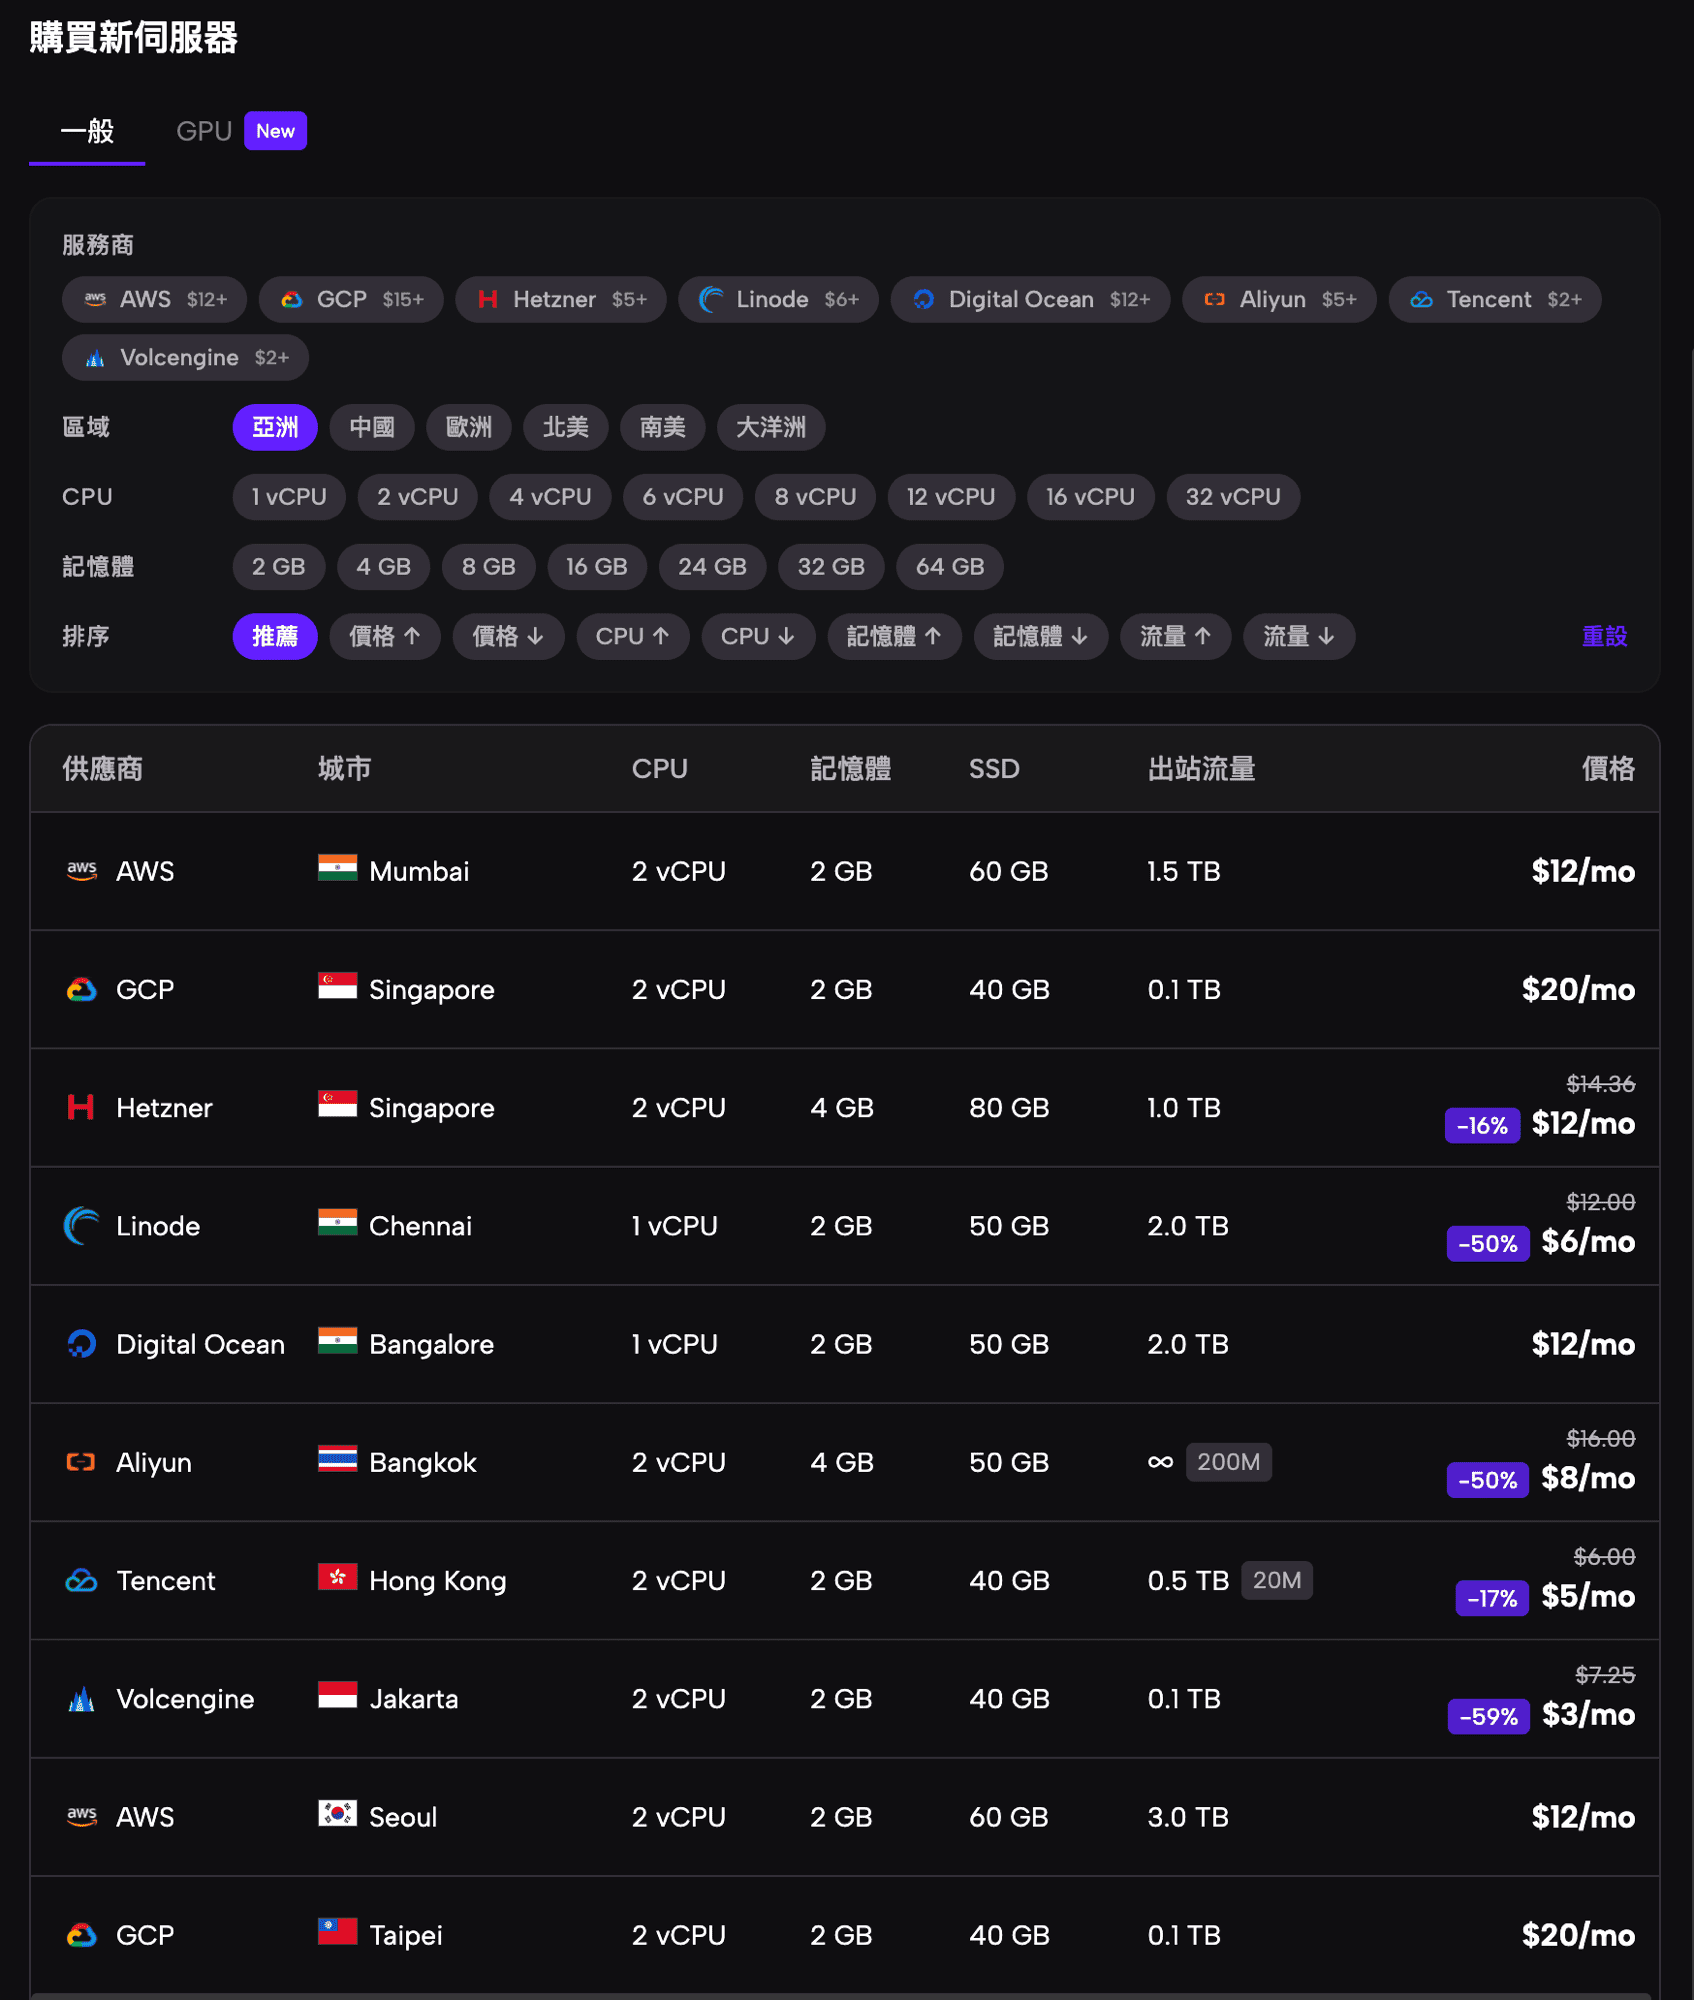Filter by Hetzner provider chip
Image resolution: width=1694 pixels, height=2000 pixels.
pyautogui.click(x=561, y=300)
